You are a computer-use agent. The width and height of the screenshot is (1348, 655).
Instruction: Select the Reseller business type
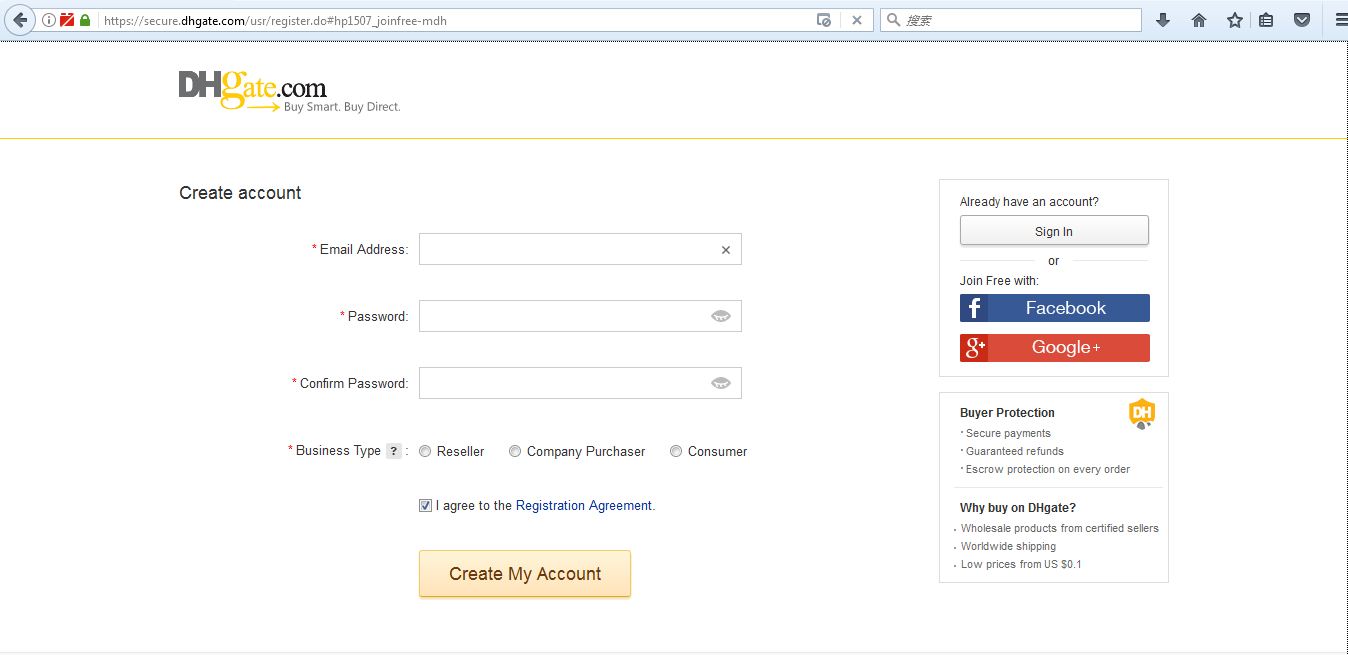pyautogui.click(x=424, y=451)
